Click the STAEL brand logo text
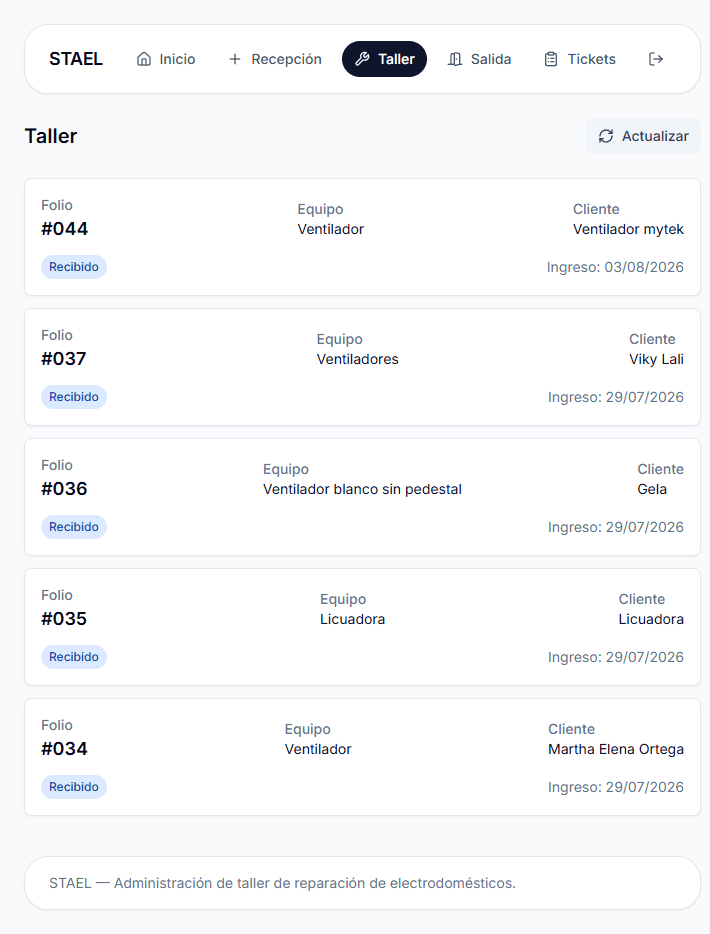The width and height of the screenshot is (710, 934). [x=76, y=59]
